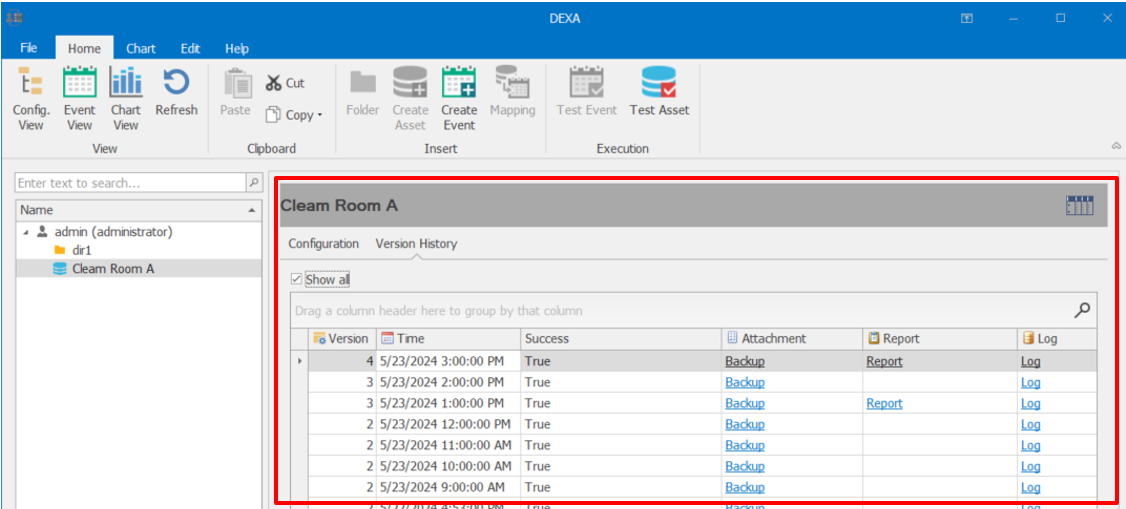Image resolution: width=1126 pixels, height=509 pixels.
Task: Open the File menu
Action: (29, 48)
